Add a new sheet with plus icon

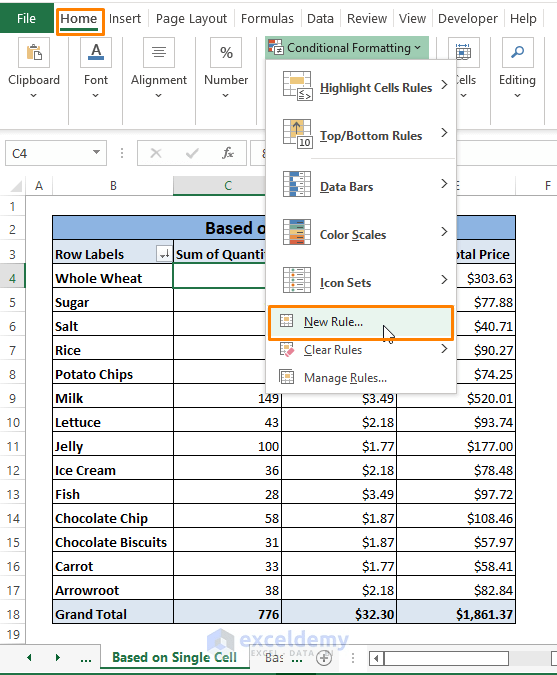pos(324,657)
